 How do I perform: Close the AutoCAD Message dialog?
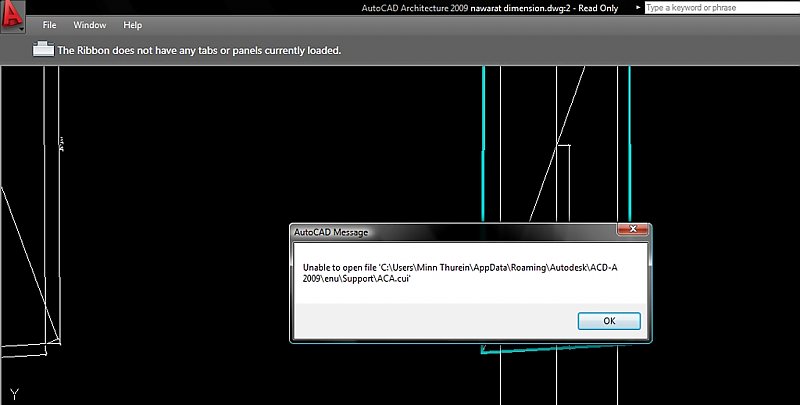pyautogui.click(x=633, y=229)
